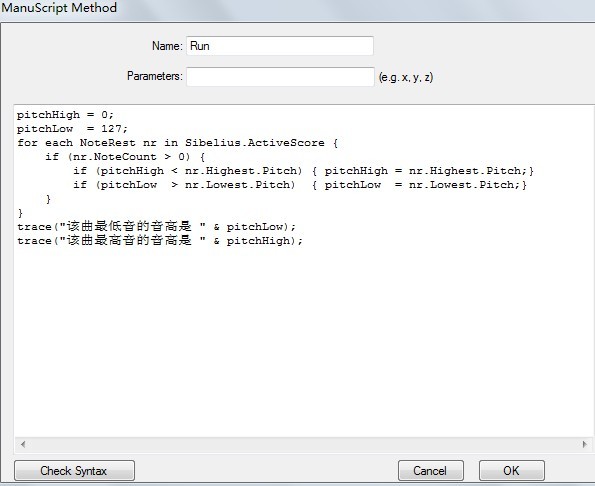Click the horizontal scrollbar right arrow
Viewport: 595px width, 486px height.
click(x=584, y=444)
